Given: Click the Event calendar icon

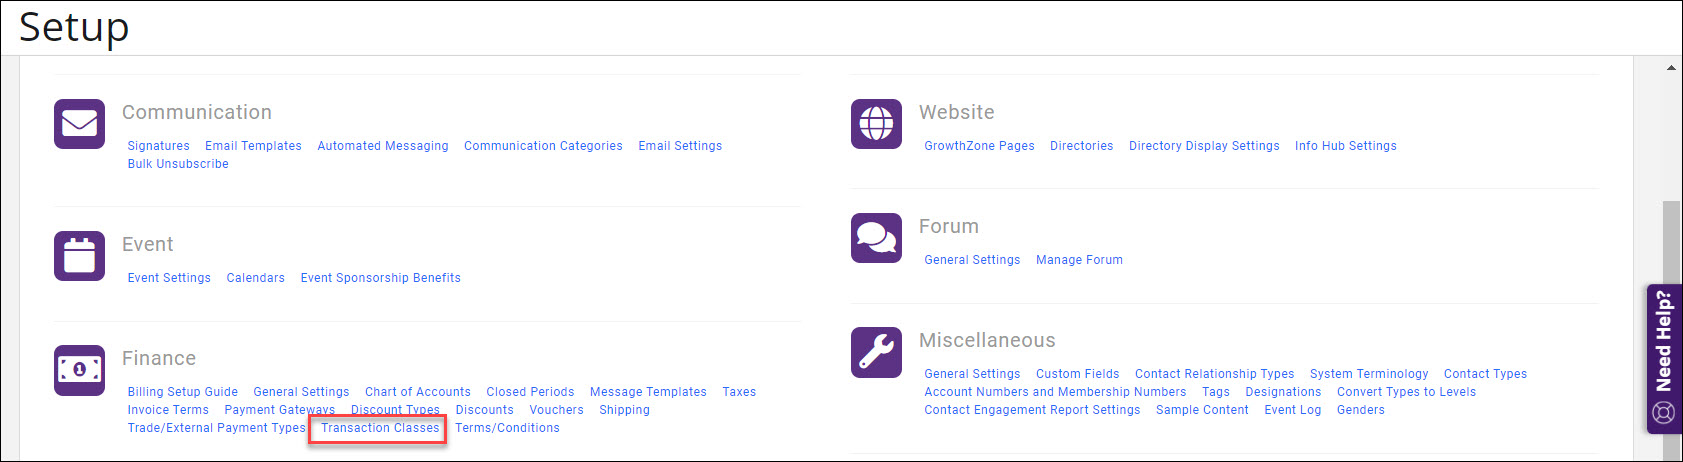Looking at the screenshot, I should pos(79,256).
